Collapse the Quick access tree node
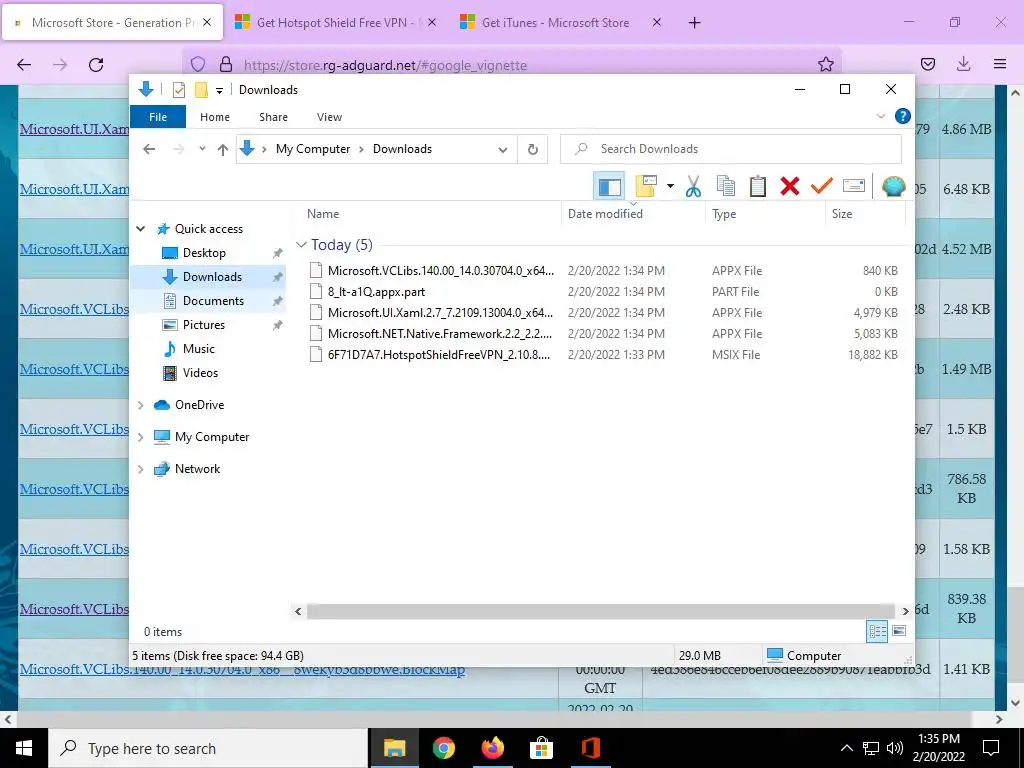This screenshot has width=1024, height=768. tap(140, 229)
